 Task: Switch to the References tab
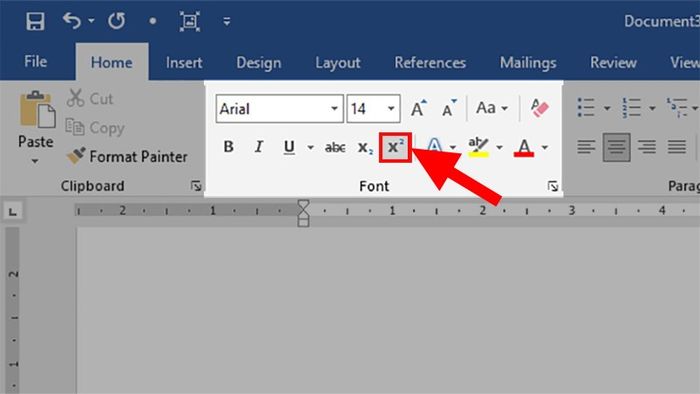click(x=430, y=62)
